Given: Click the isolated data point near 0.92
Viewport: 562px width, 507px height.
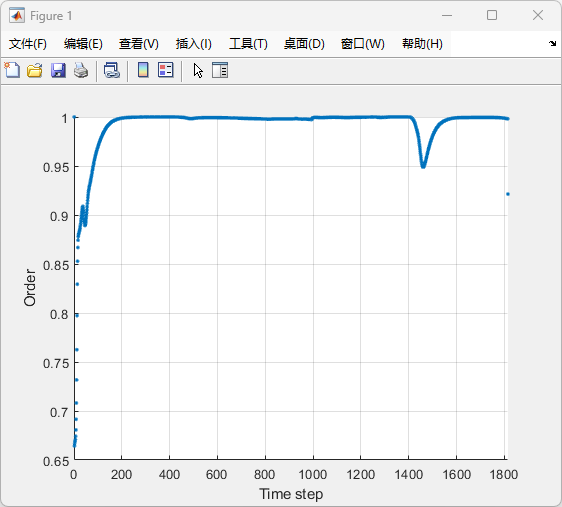Looking at the screenshot, I should click(x=508, y=194).
